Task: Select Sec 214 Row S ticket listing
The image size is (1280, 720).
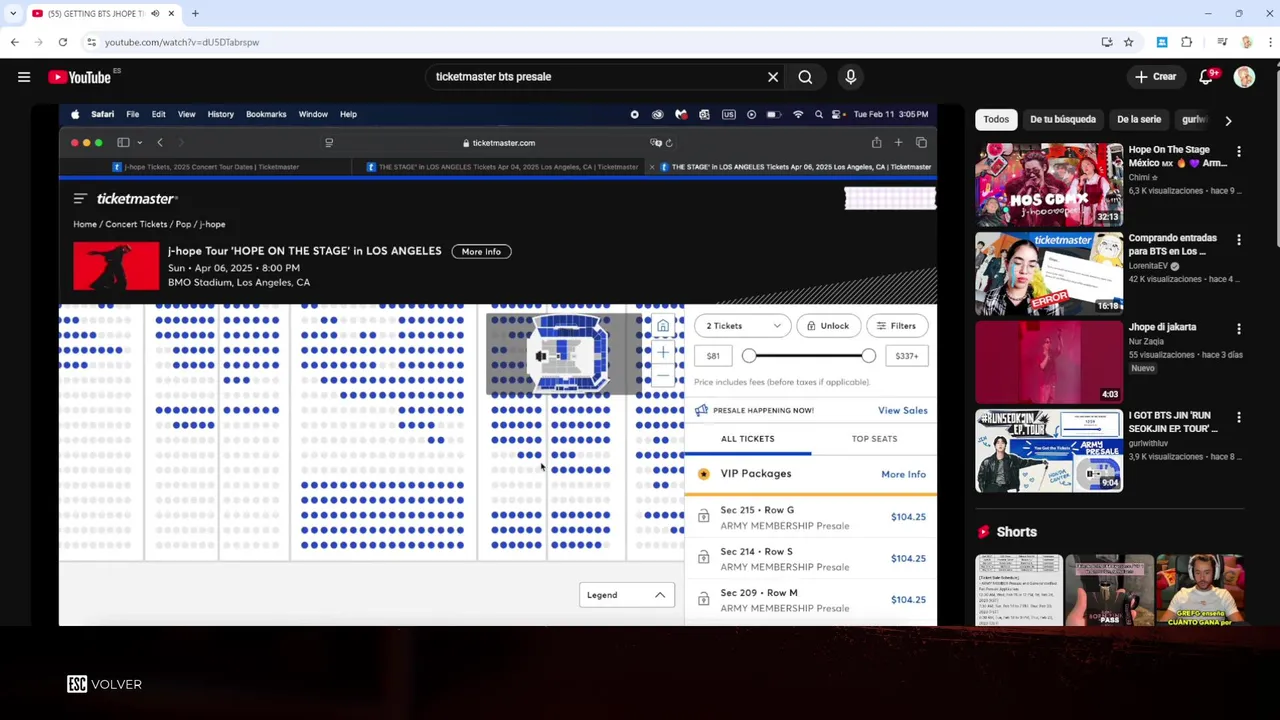Action: click(811, 559)
